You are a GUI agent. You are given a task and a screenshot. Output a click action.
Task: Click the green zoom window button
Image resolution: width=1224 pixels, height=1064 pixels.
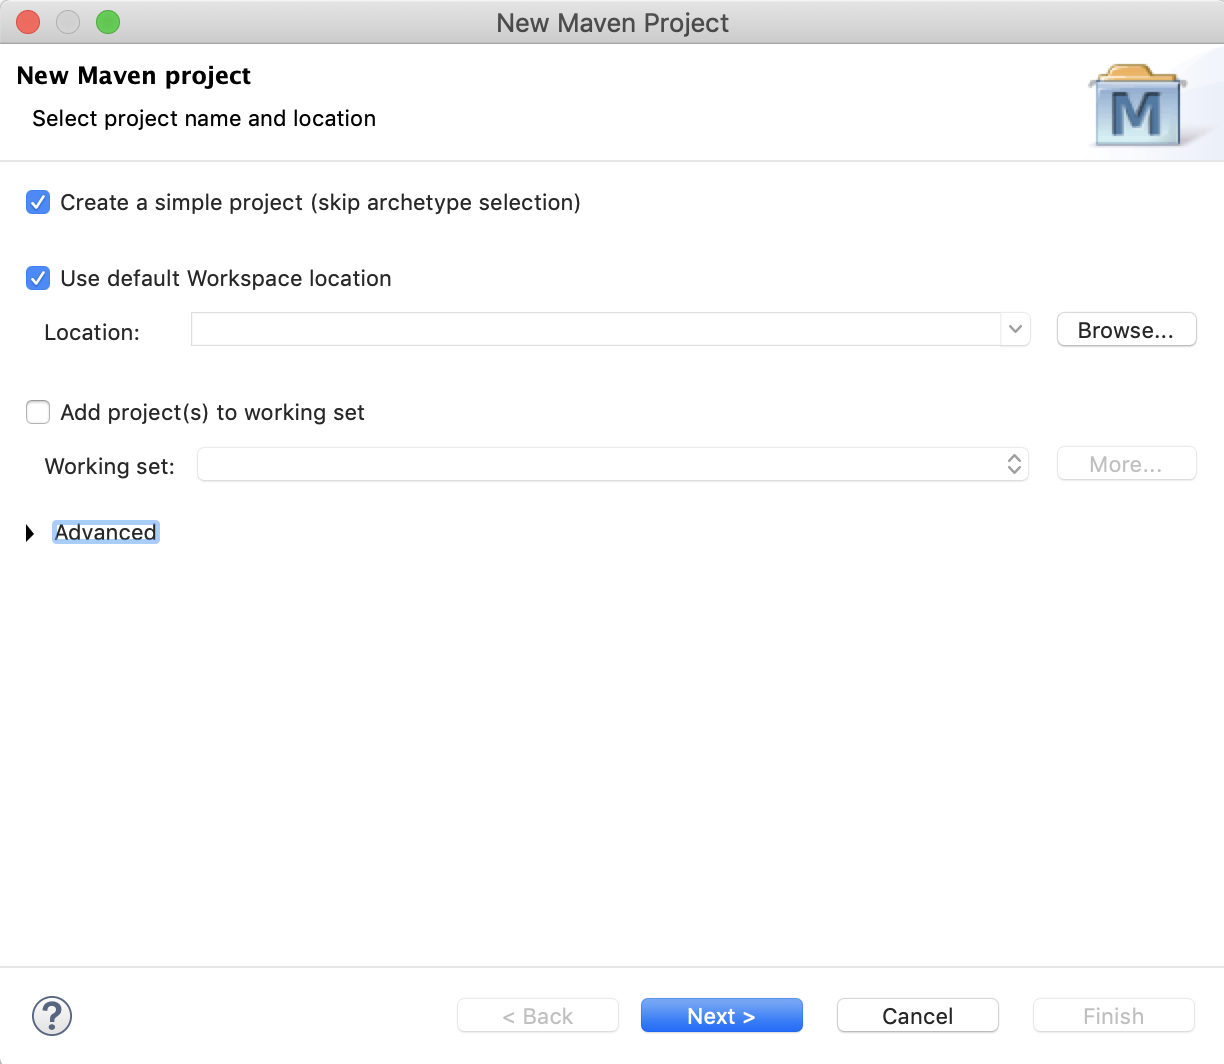108,22
